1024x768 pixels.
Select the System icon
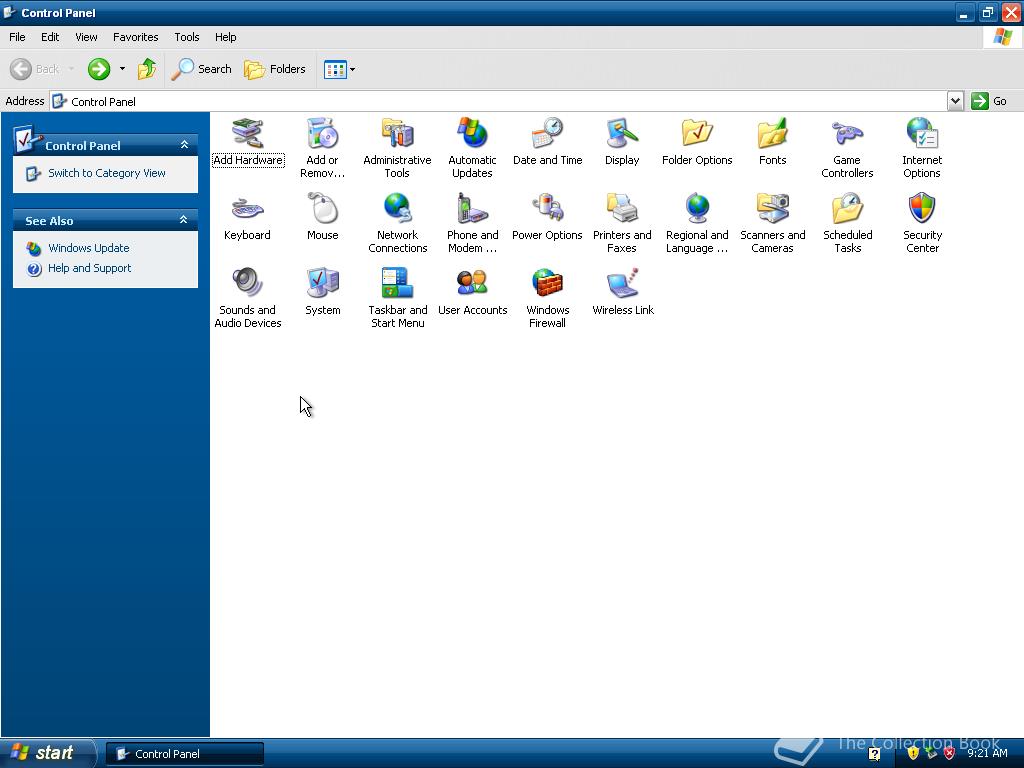click(323, 292)
